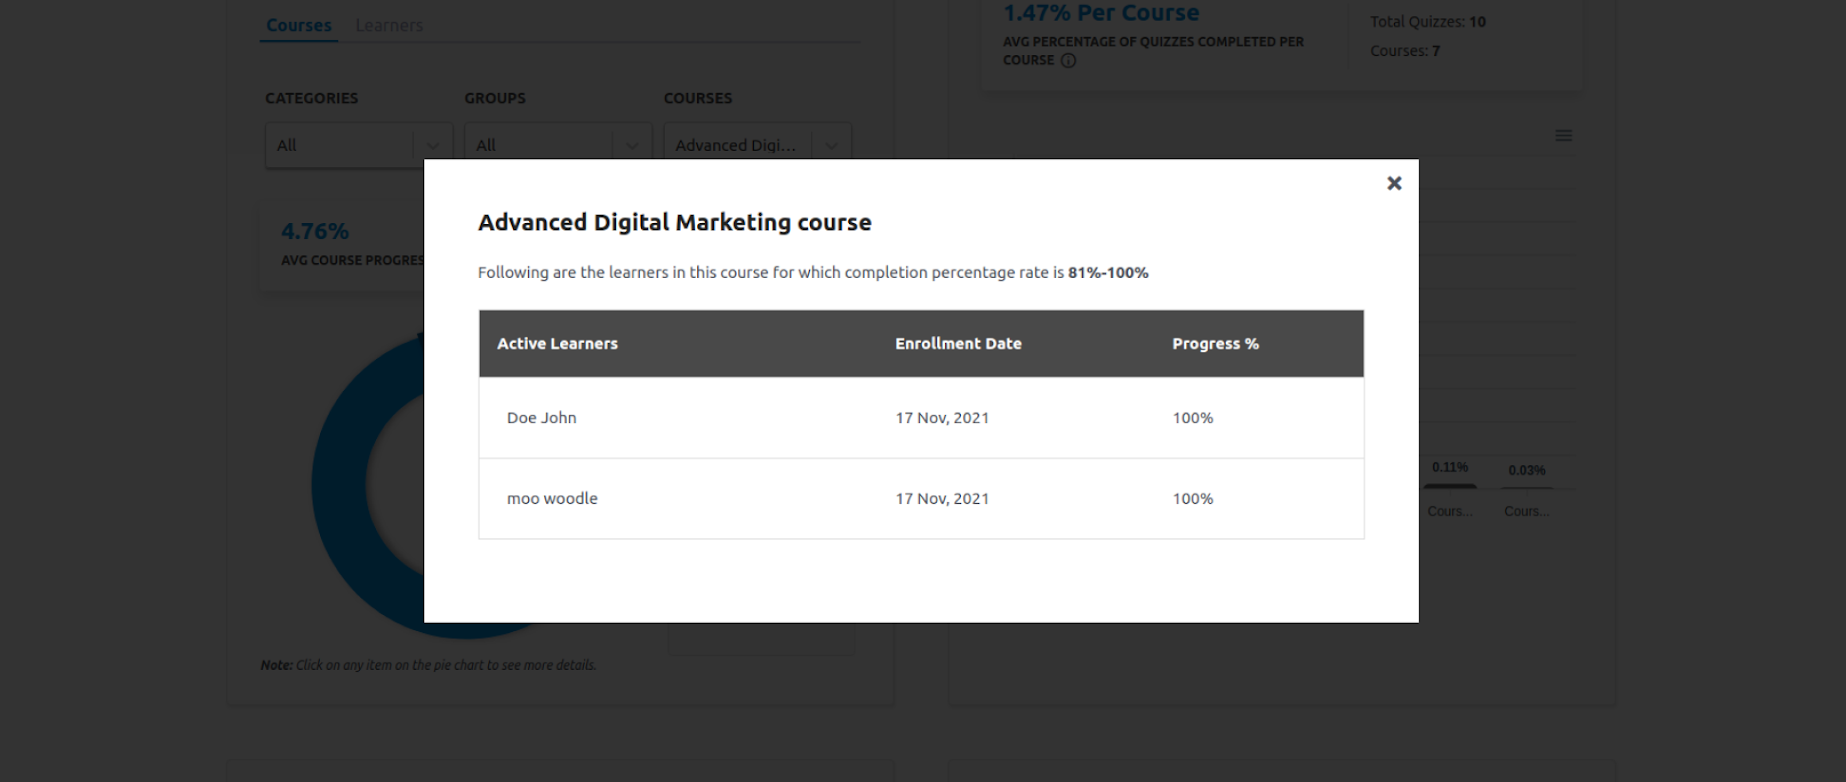This screenshot has width=1846, height=782.
Task: Click the 4.76% average course progress value
Action: [x=315, y=232]
